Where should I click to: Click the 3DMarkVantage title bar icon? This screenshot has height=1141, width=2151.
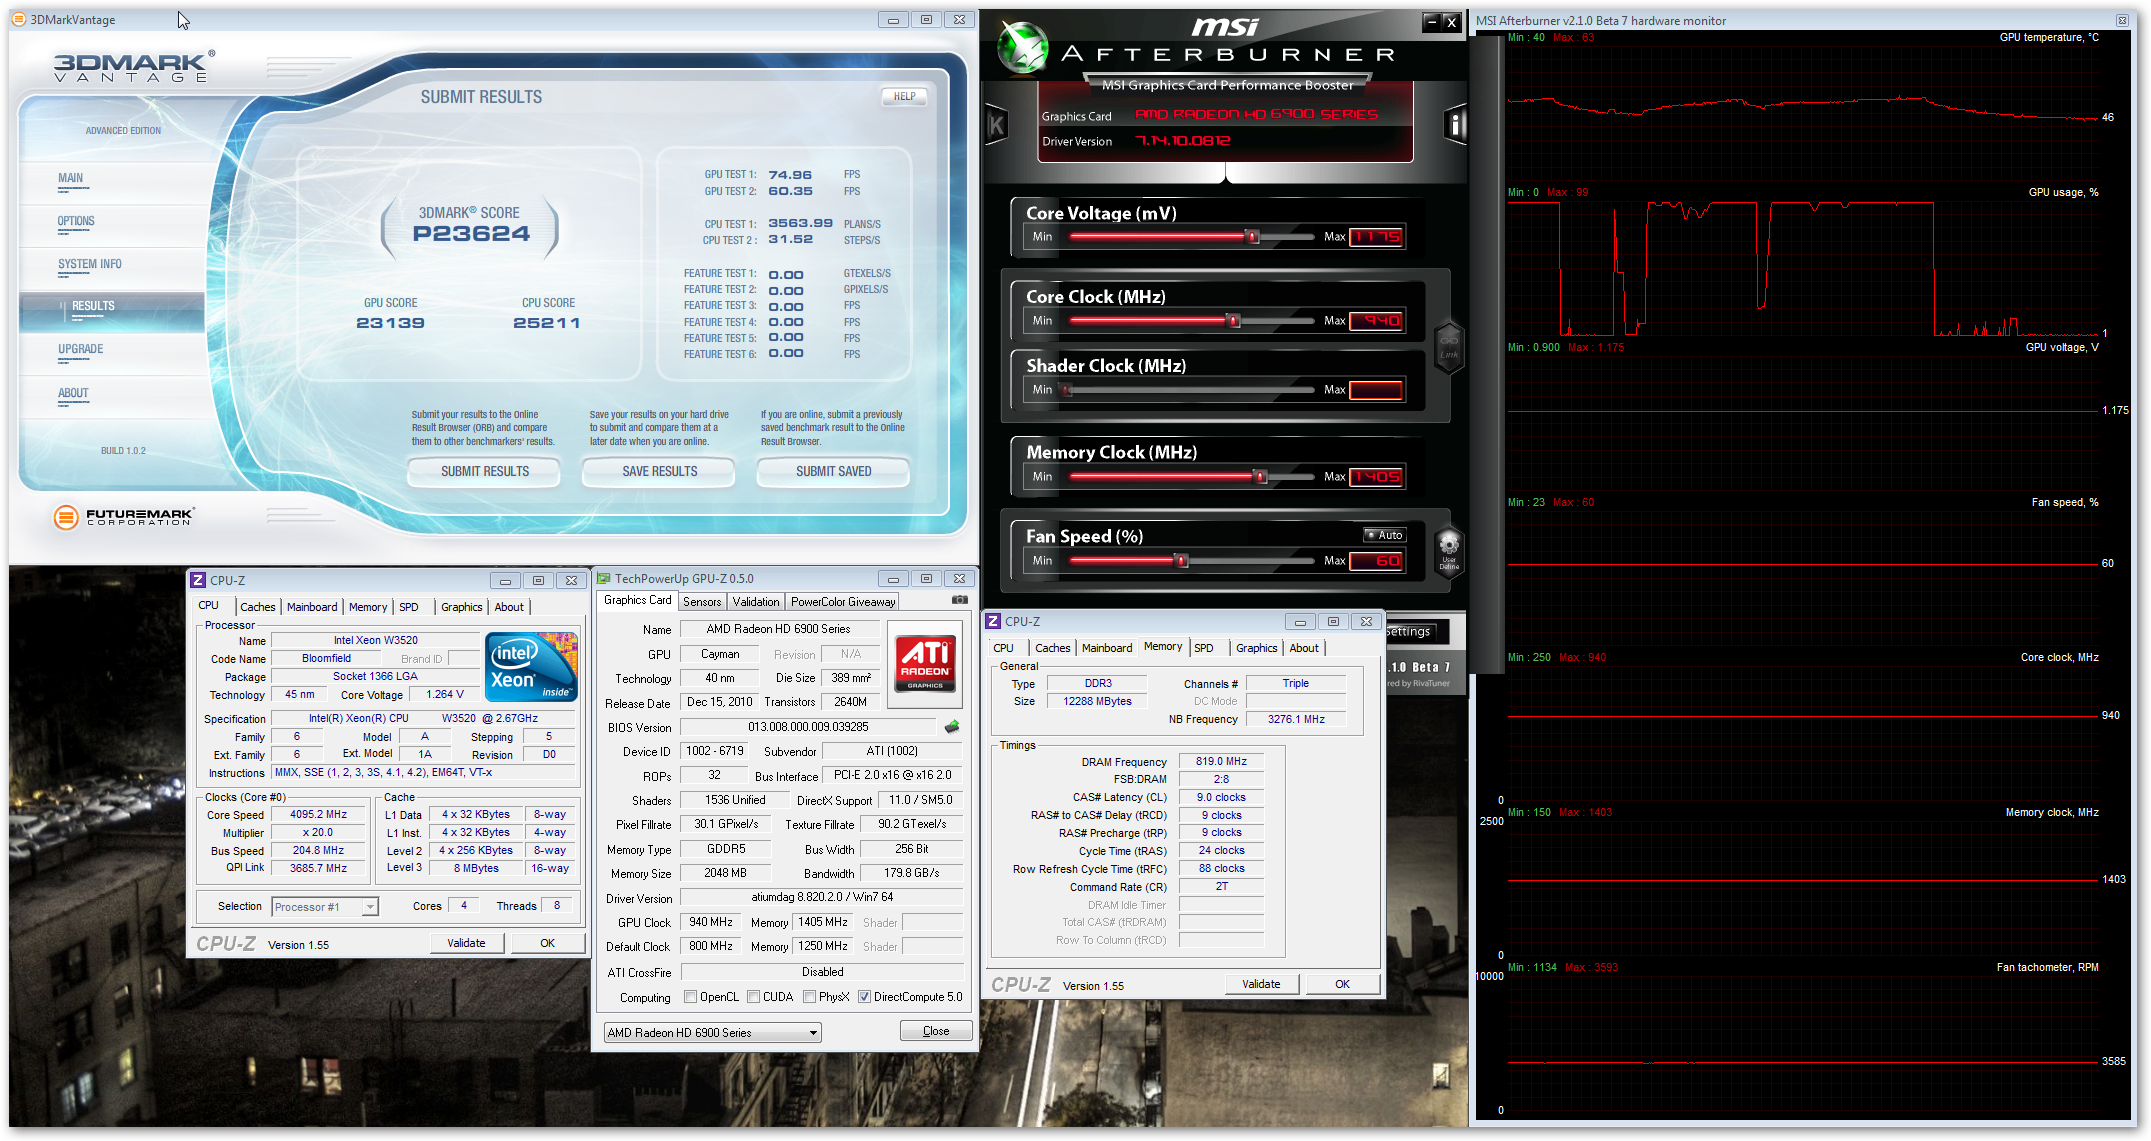pos(18,19)
